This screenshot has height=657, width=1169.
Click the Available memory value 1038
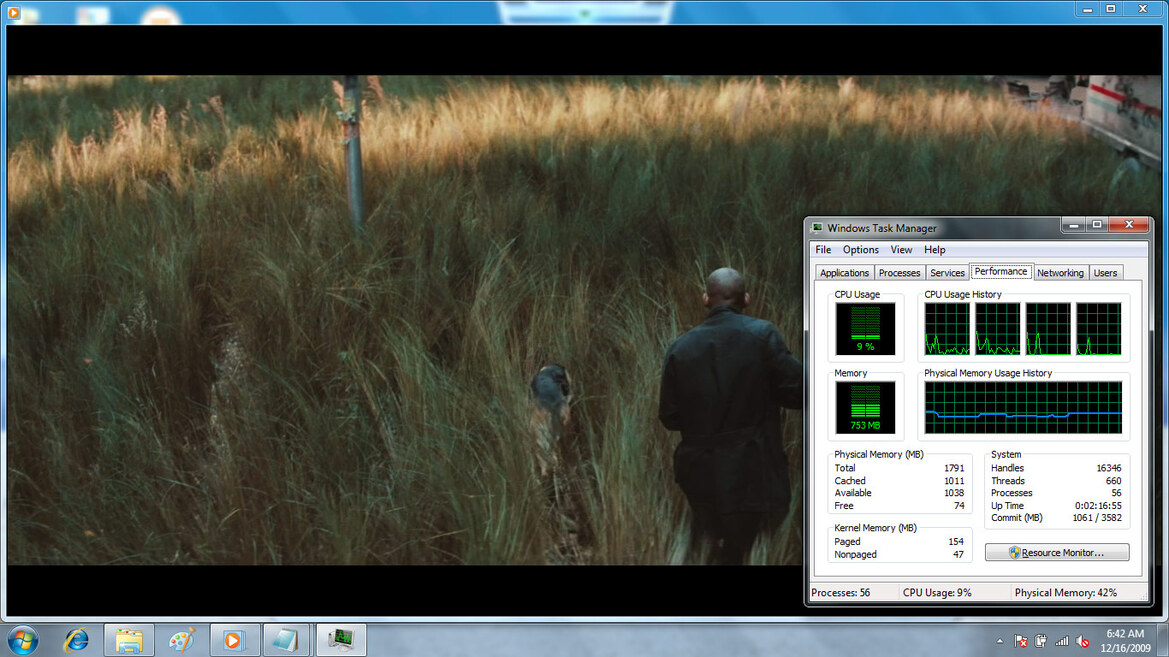click(x=954, y=493)
